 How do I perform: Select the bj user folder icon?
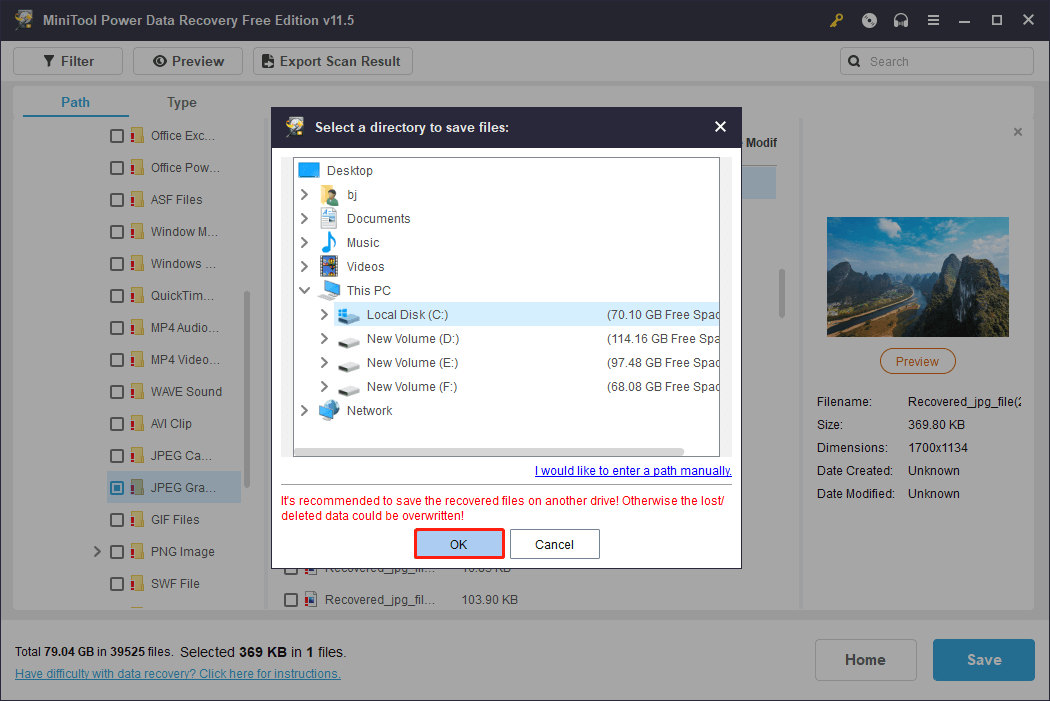(329, 195)
